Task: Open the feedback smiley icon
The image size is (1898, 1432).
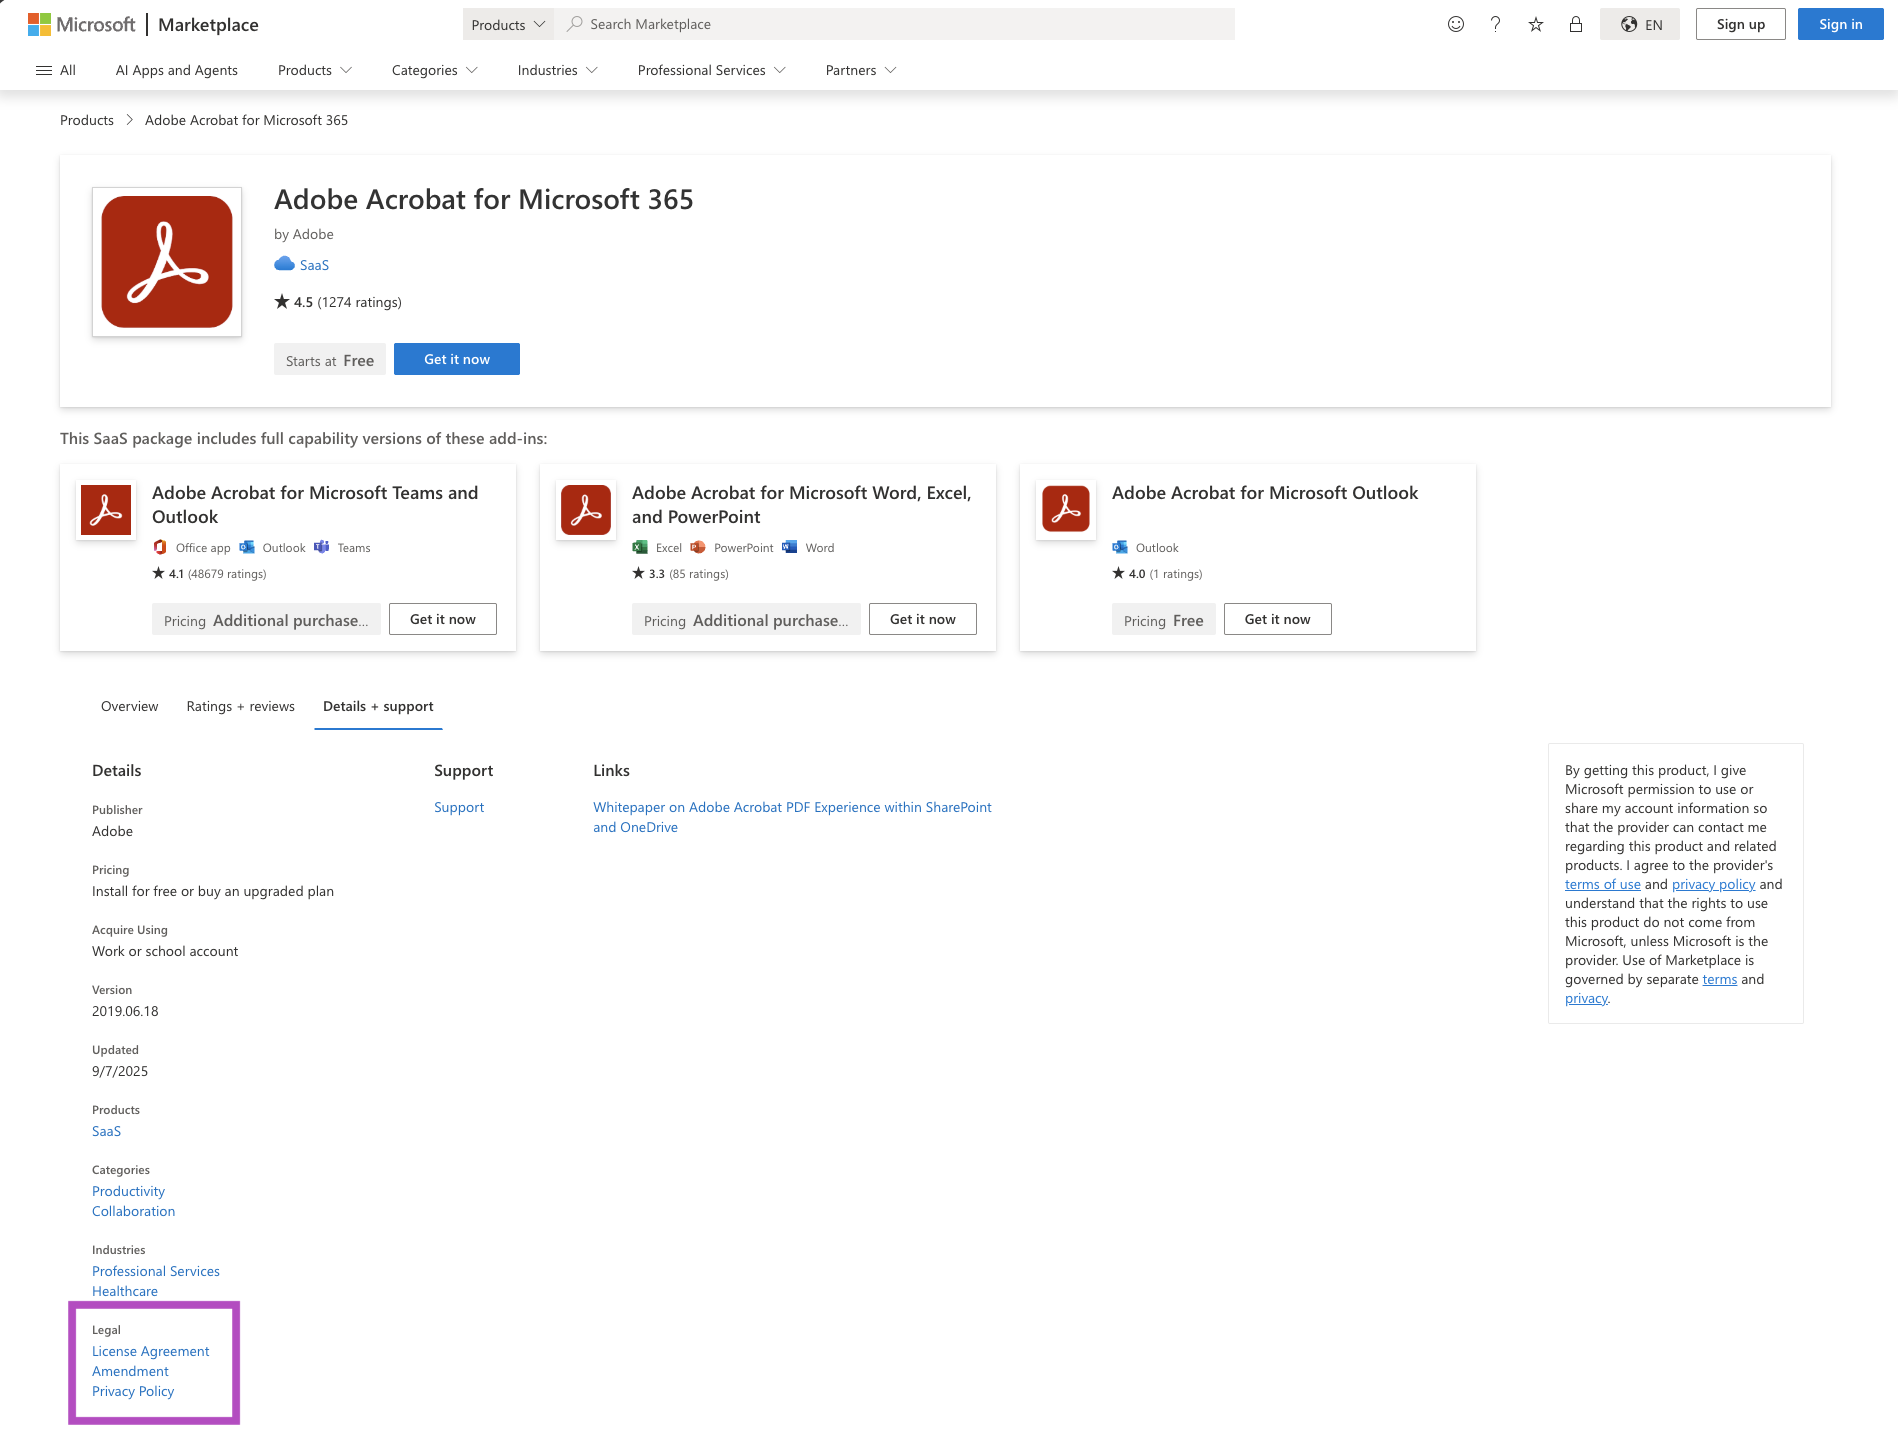Action: pyautogui.click(x=1456, y=24)
